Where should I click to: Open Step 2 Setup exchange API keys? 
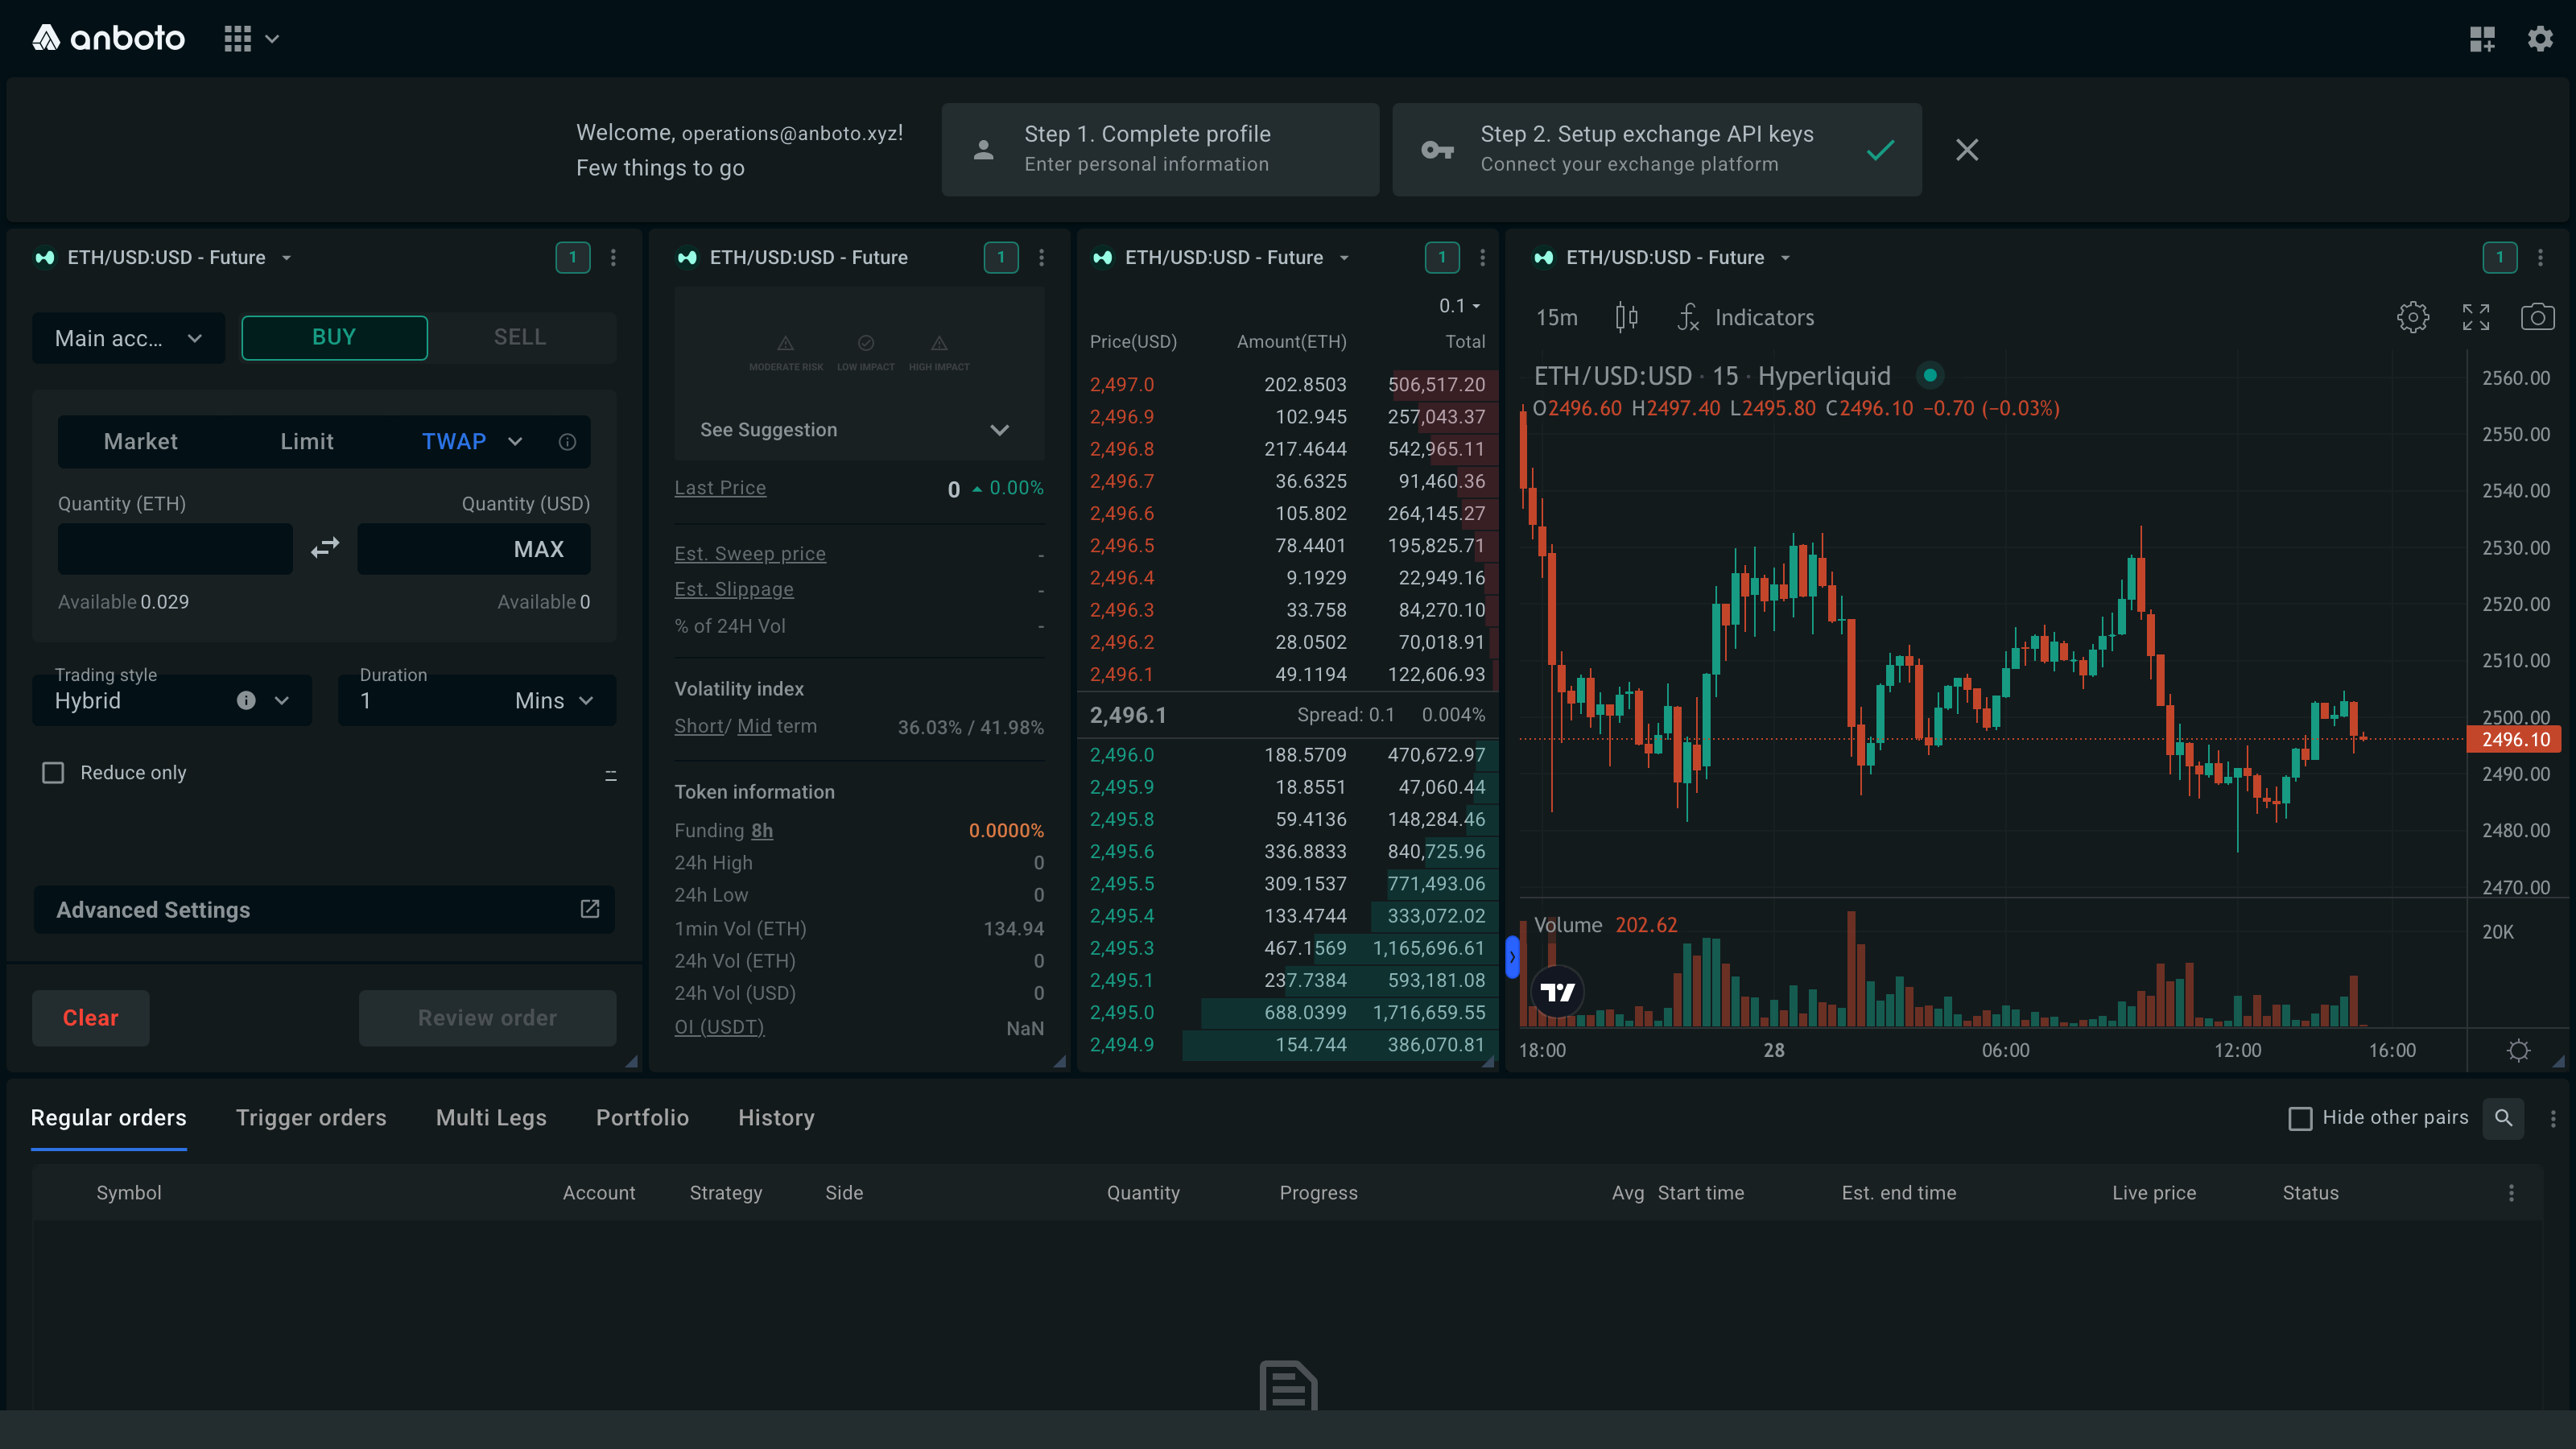click(1656, 150)
